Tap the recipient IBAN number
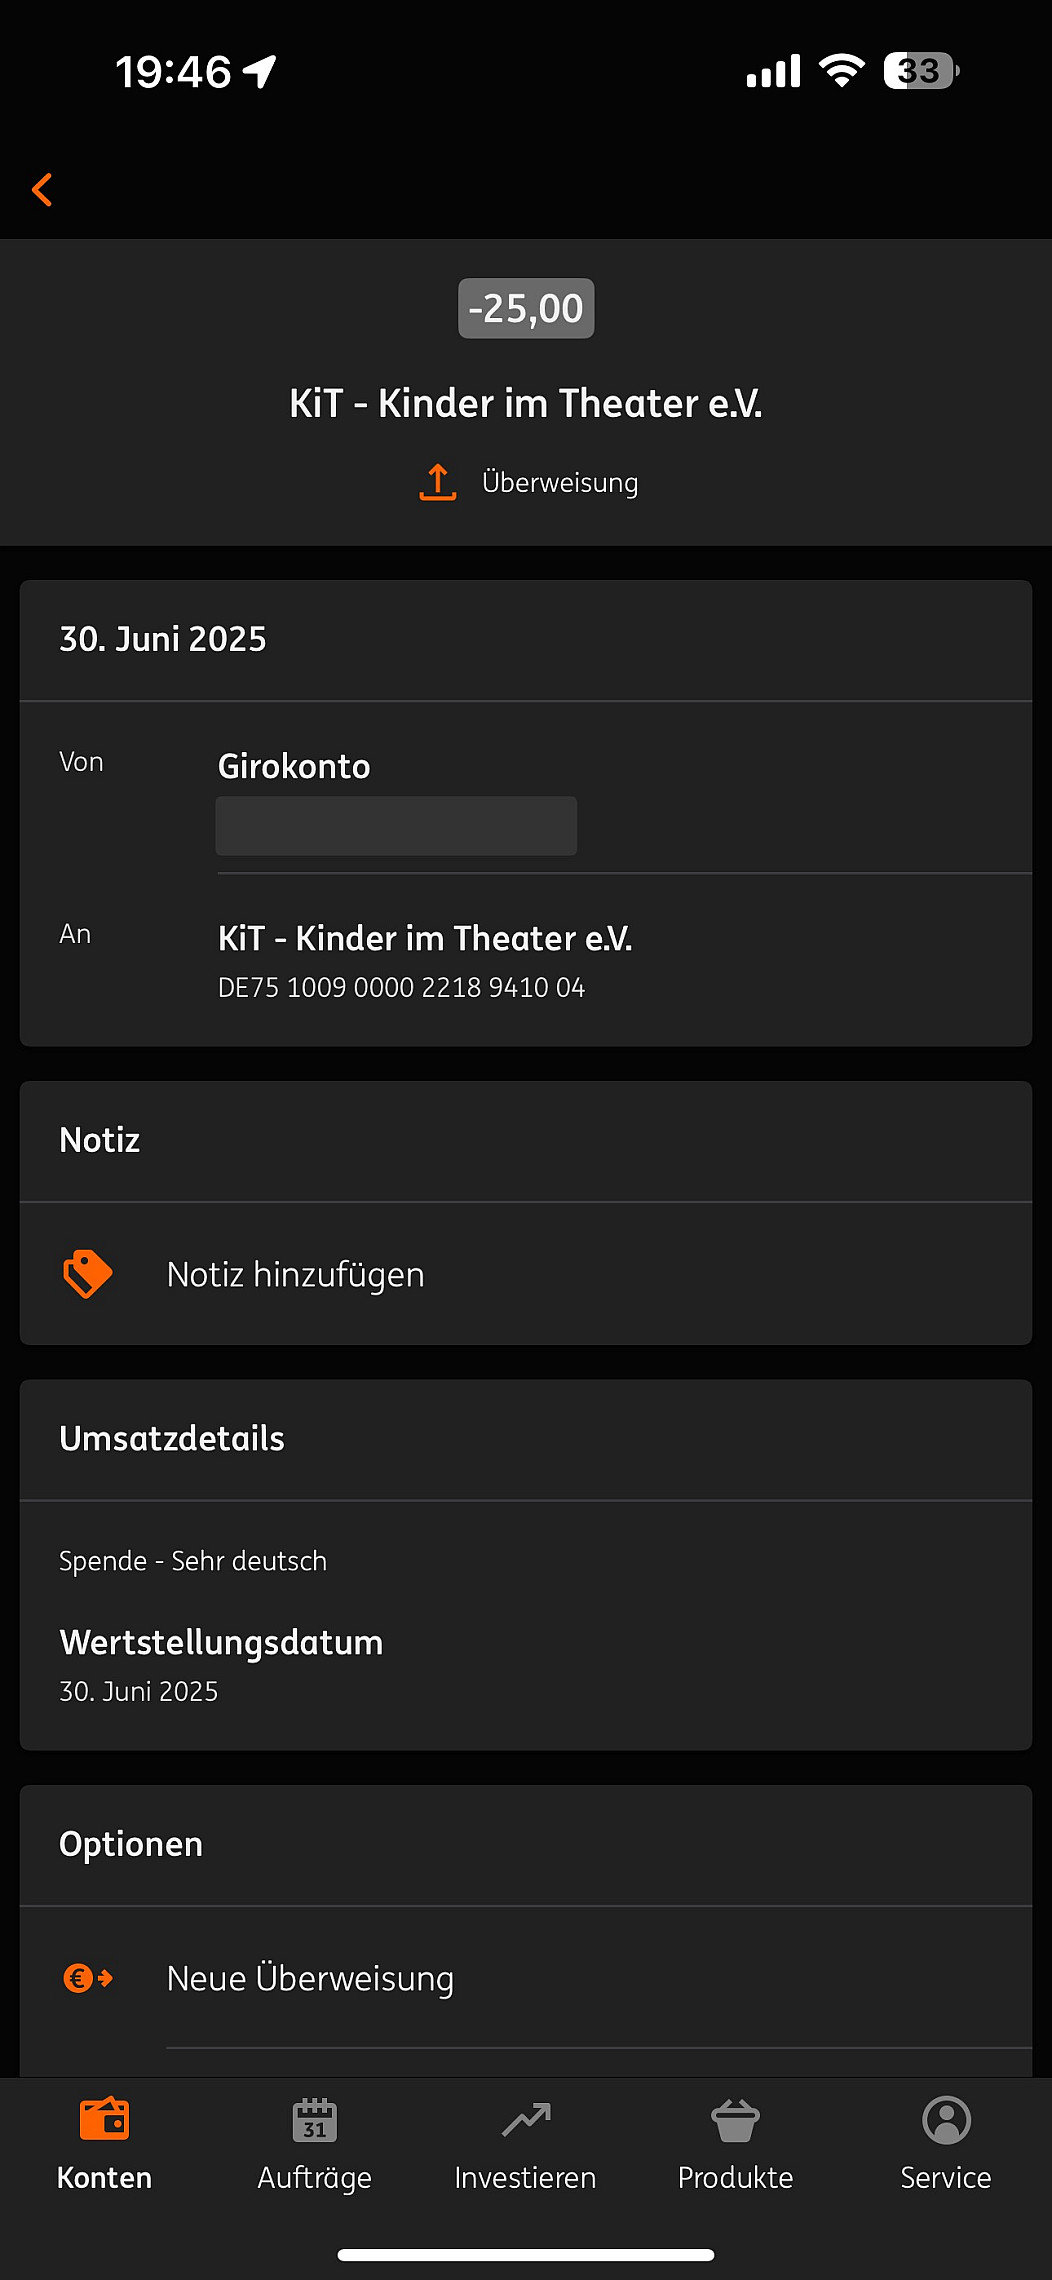Viewport: 1052px width, 2280px height. [x=402, y=988]
